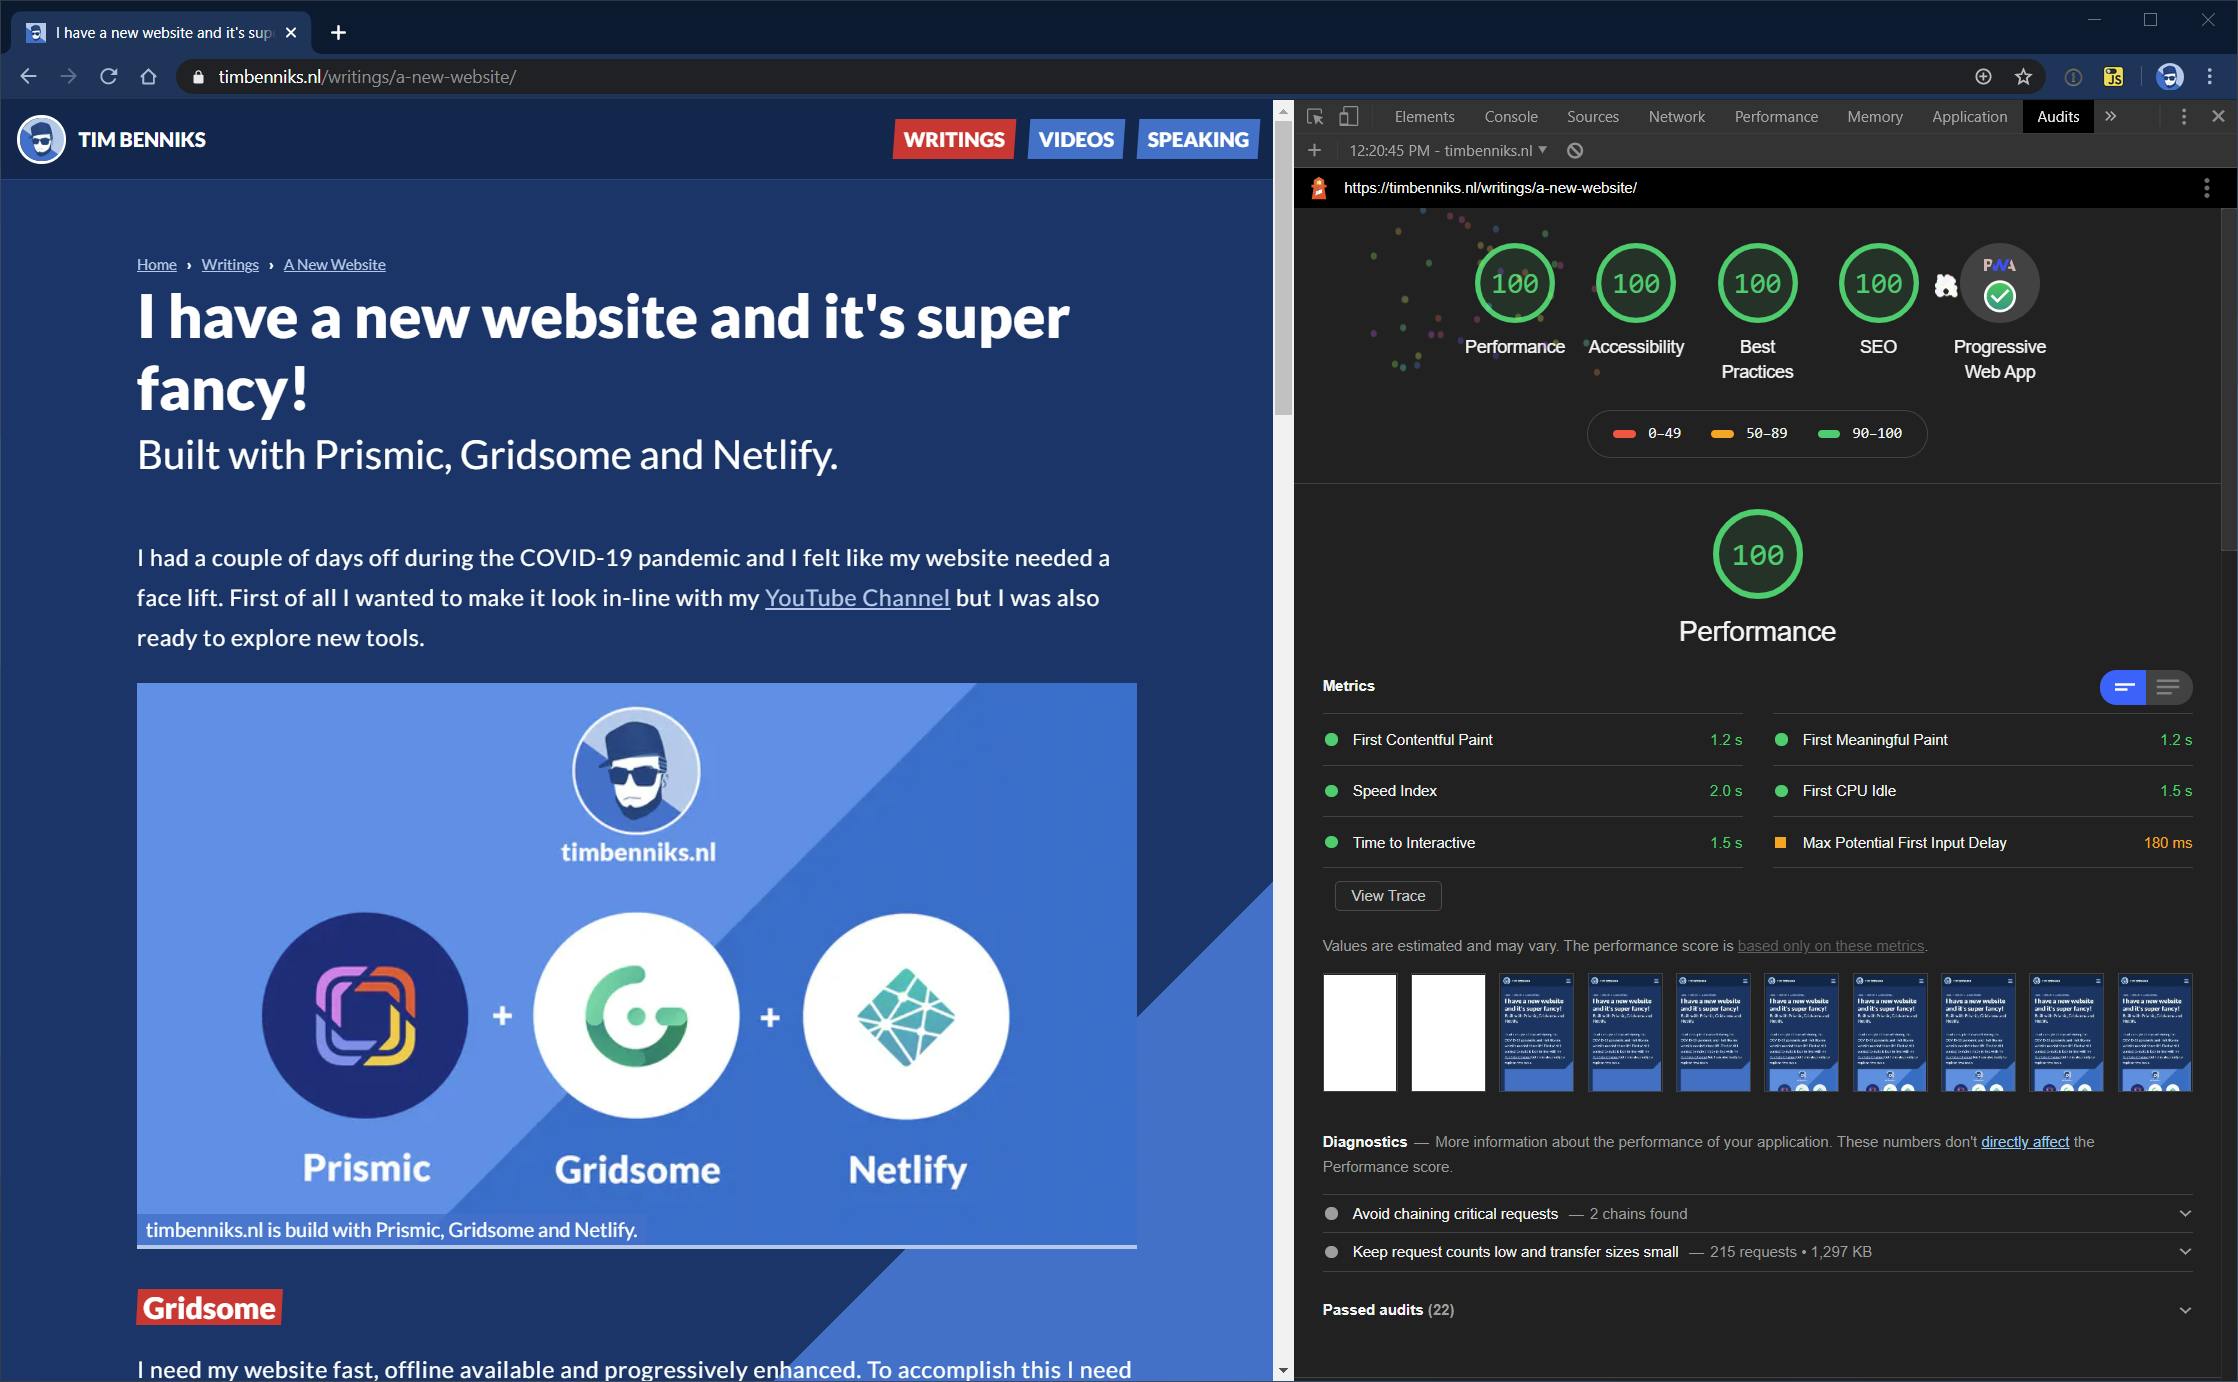Open the Chrome three-dot menu

point(2210,76)
